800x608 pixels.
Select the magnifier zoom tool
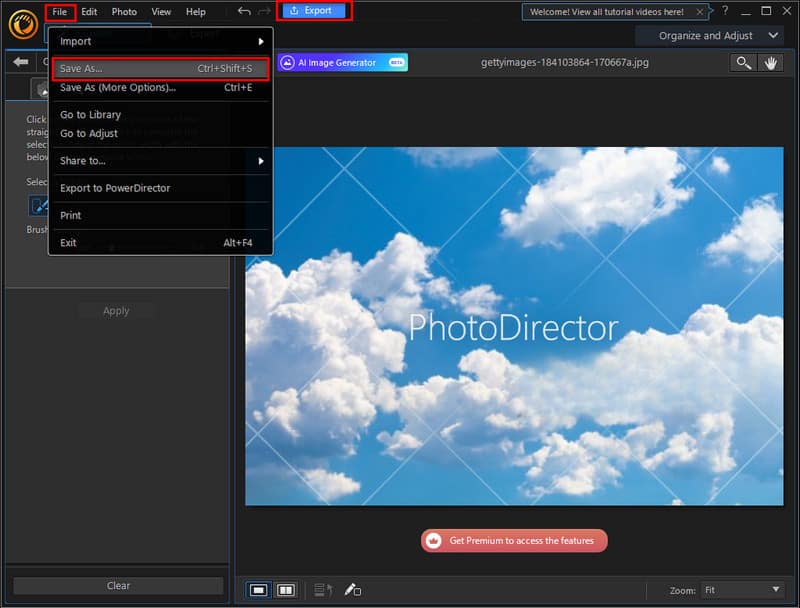[x=743, y=63]
